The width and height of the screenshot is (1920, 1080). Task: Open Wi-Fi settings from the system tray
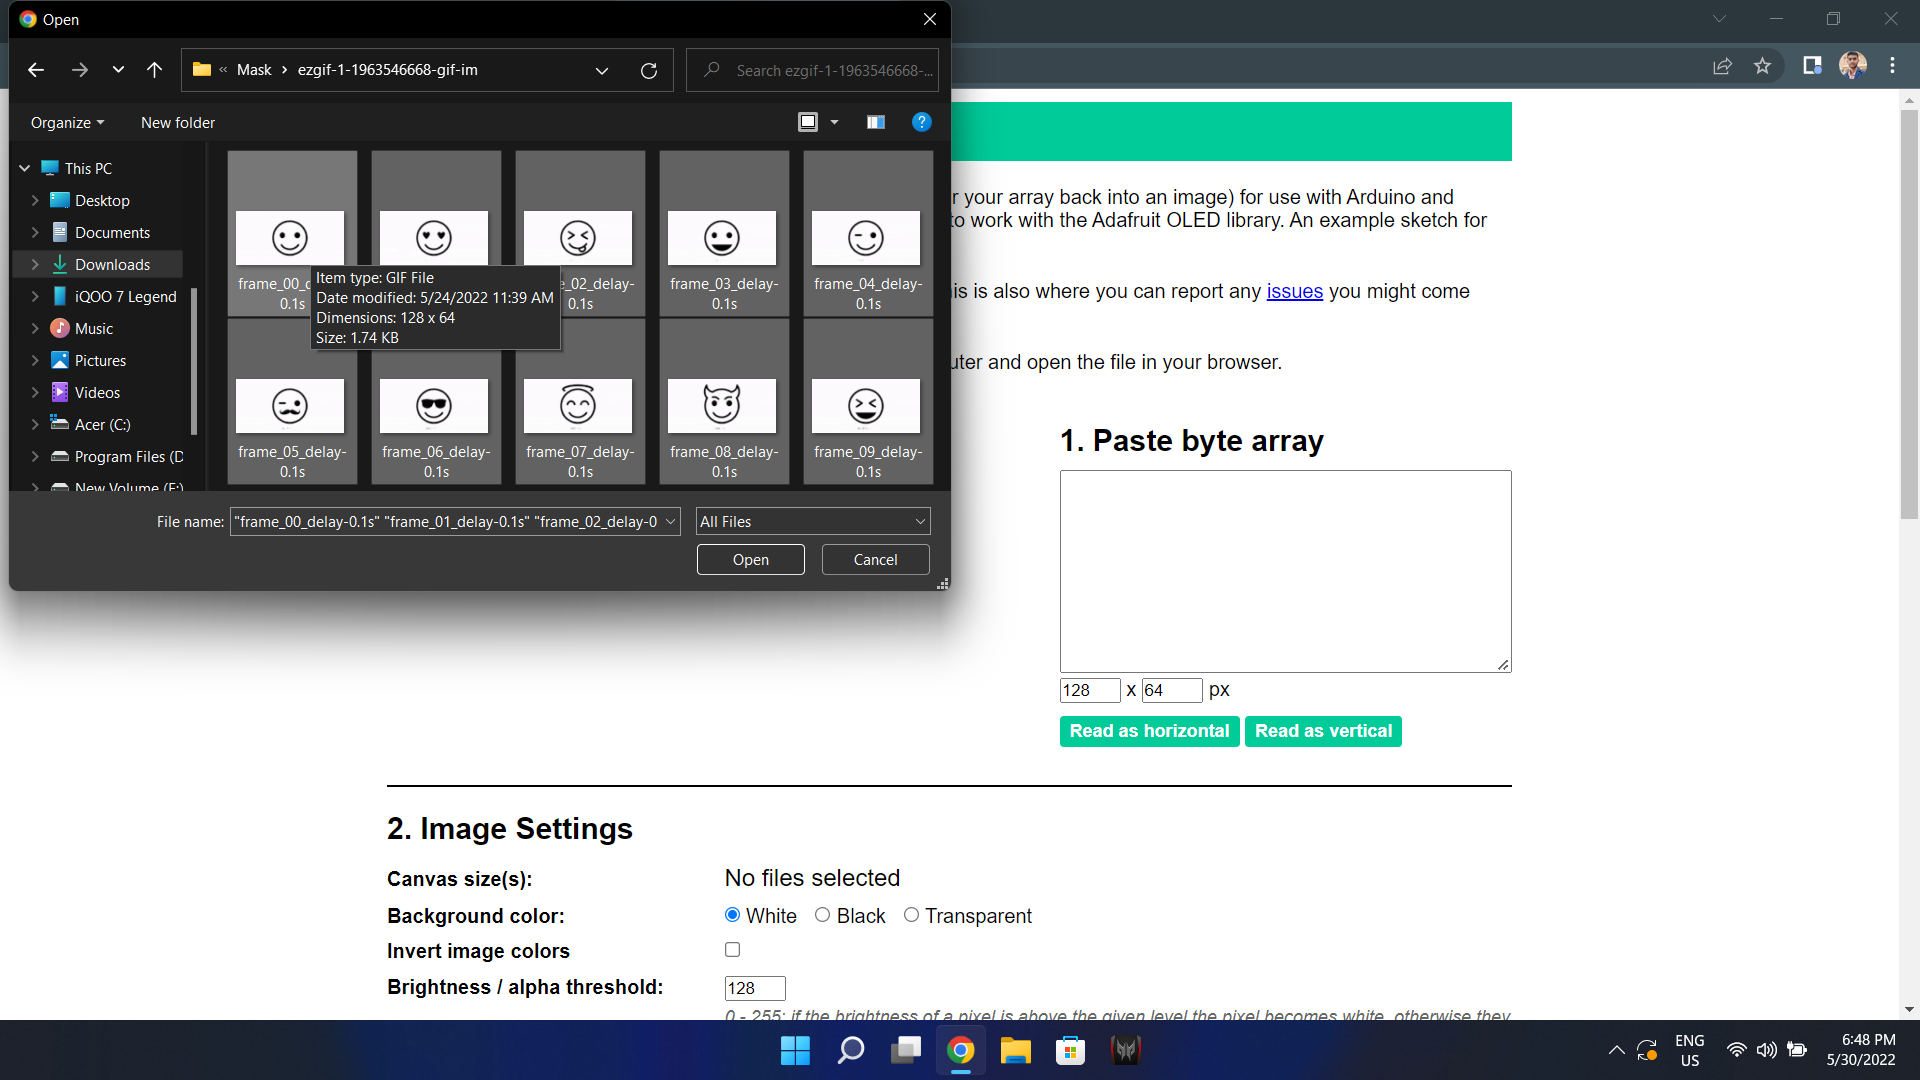(x=1735, y=1050)
